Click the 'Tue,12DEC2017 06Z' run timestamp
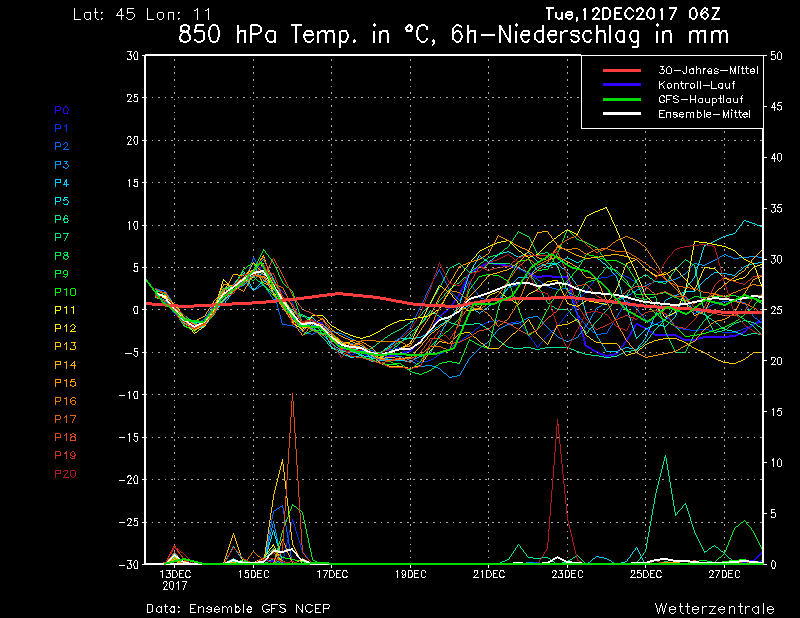Image resolution: width=800 pixels, height=618 pixels. [x=633, y=14]
